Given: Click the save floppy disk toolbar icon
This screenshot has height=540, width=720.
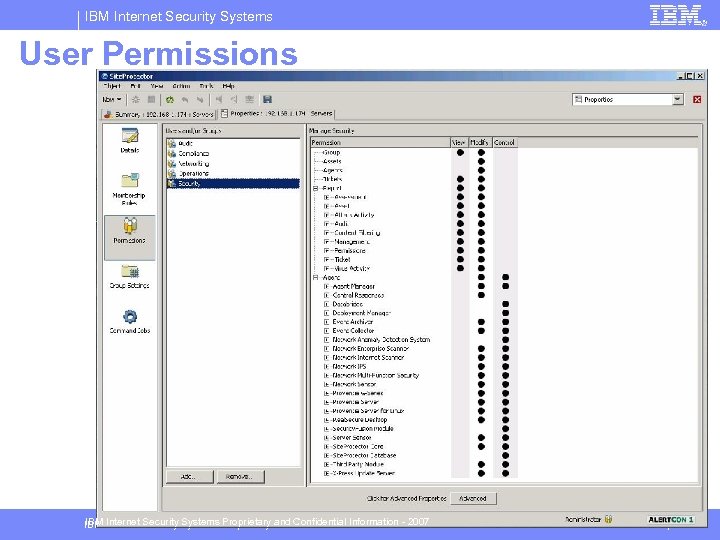Looking at the screenshot, I should click(267, 99).
